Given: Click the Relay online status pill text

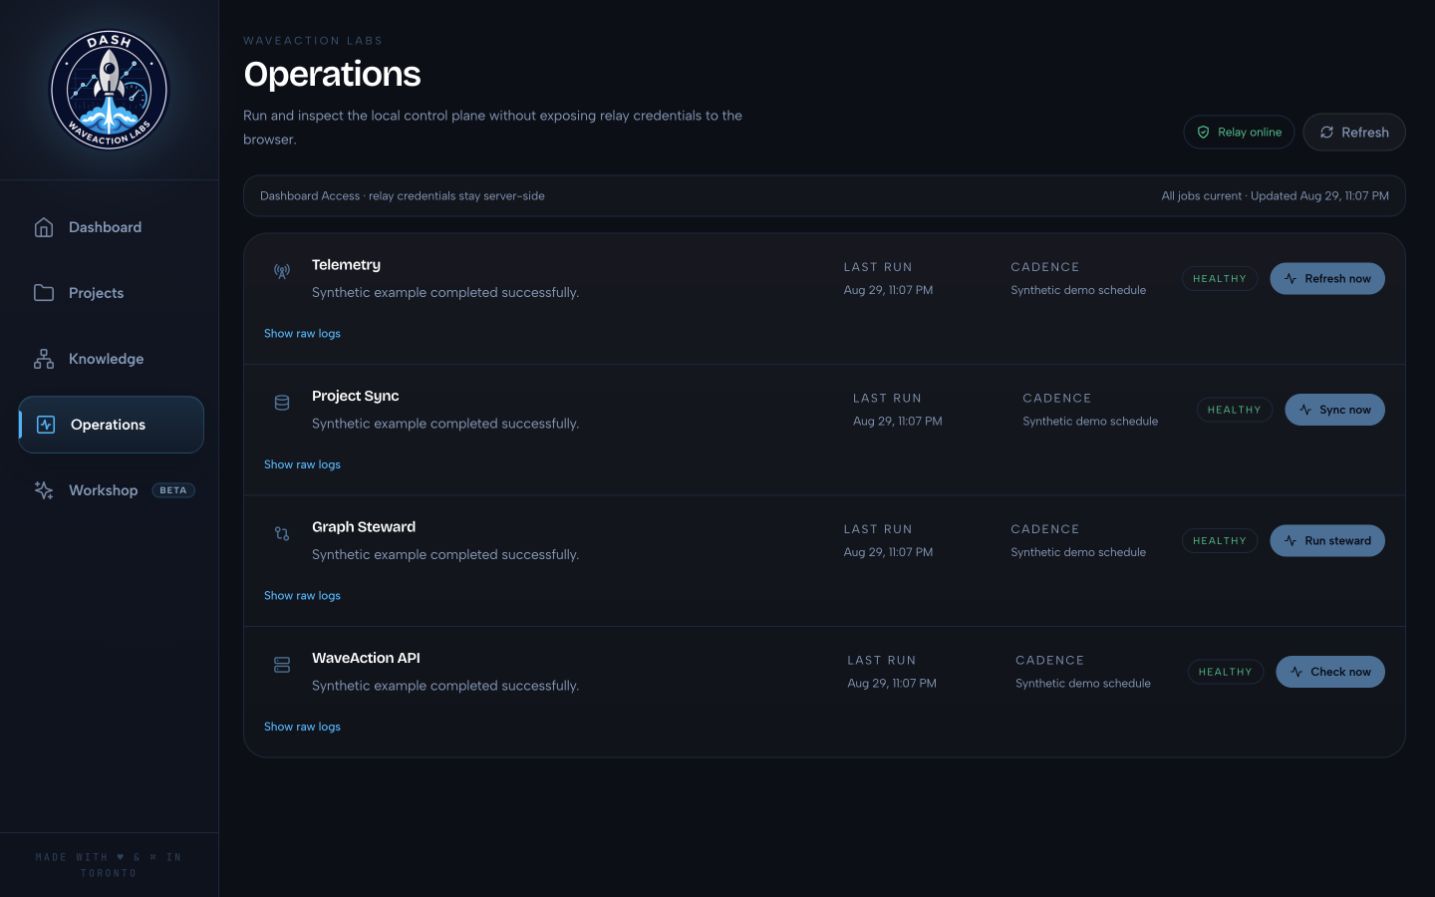Looking at the screenshot, I should tap(1249, 132).
